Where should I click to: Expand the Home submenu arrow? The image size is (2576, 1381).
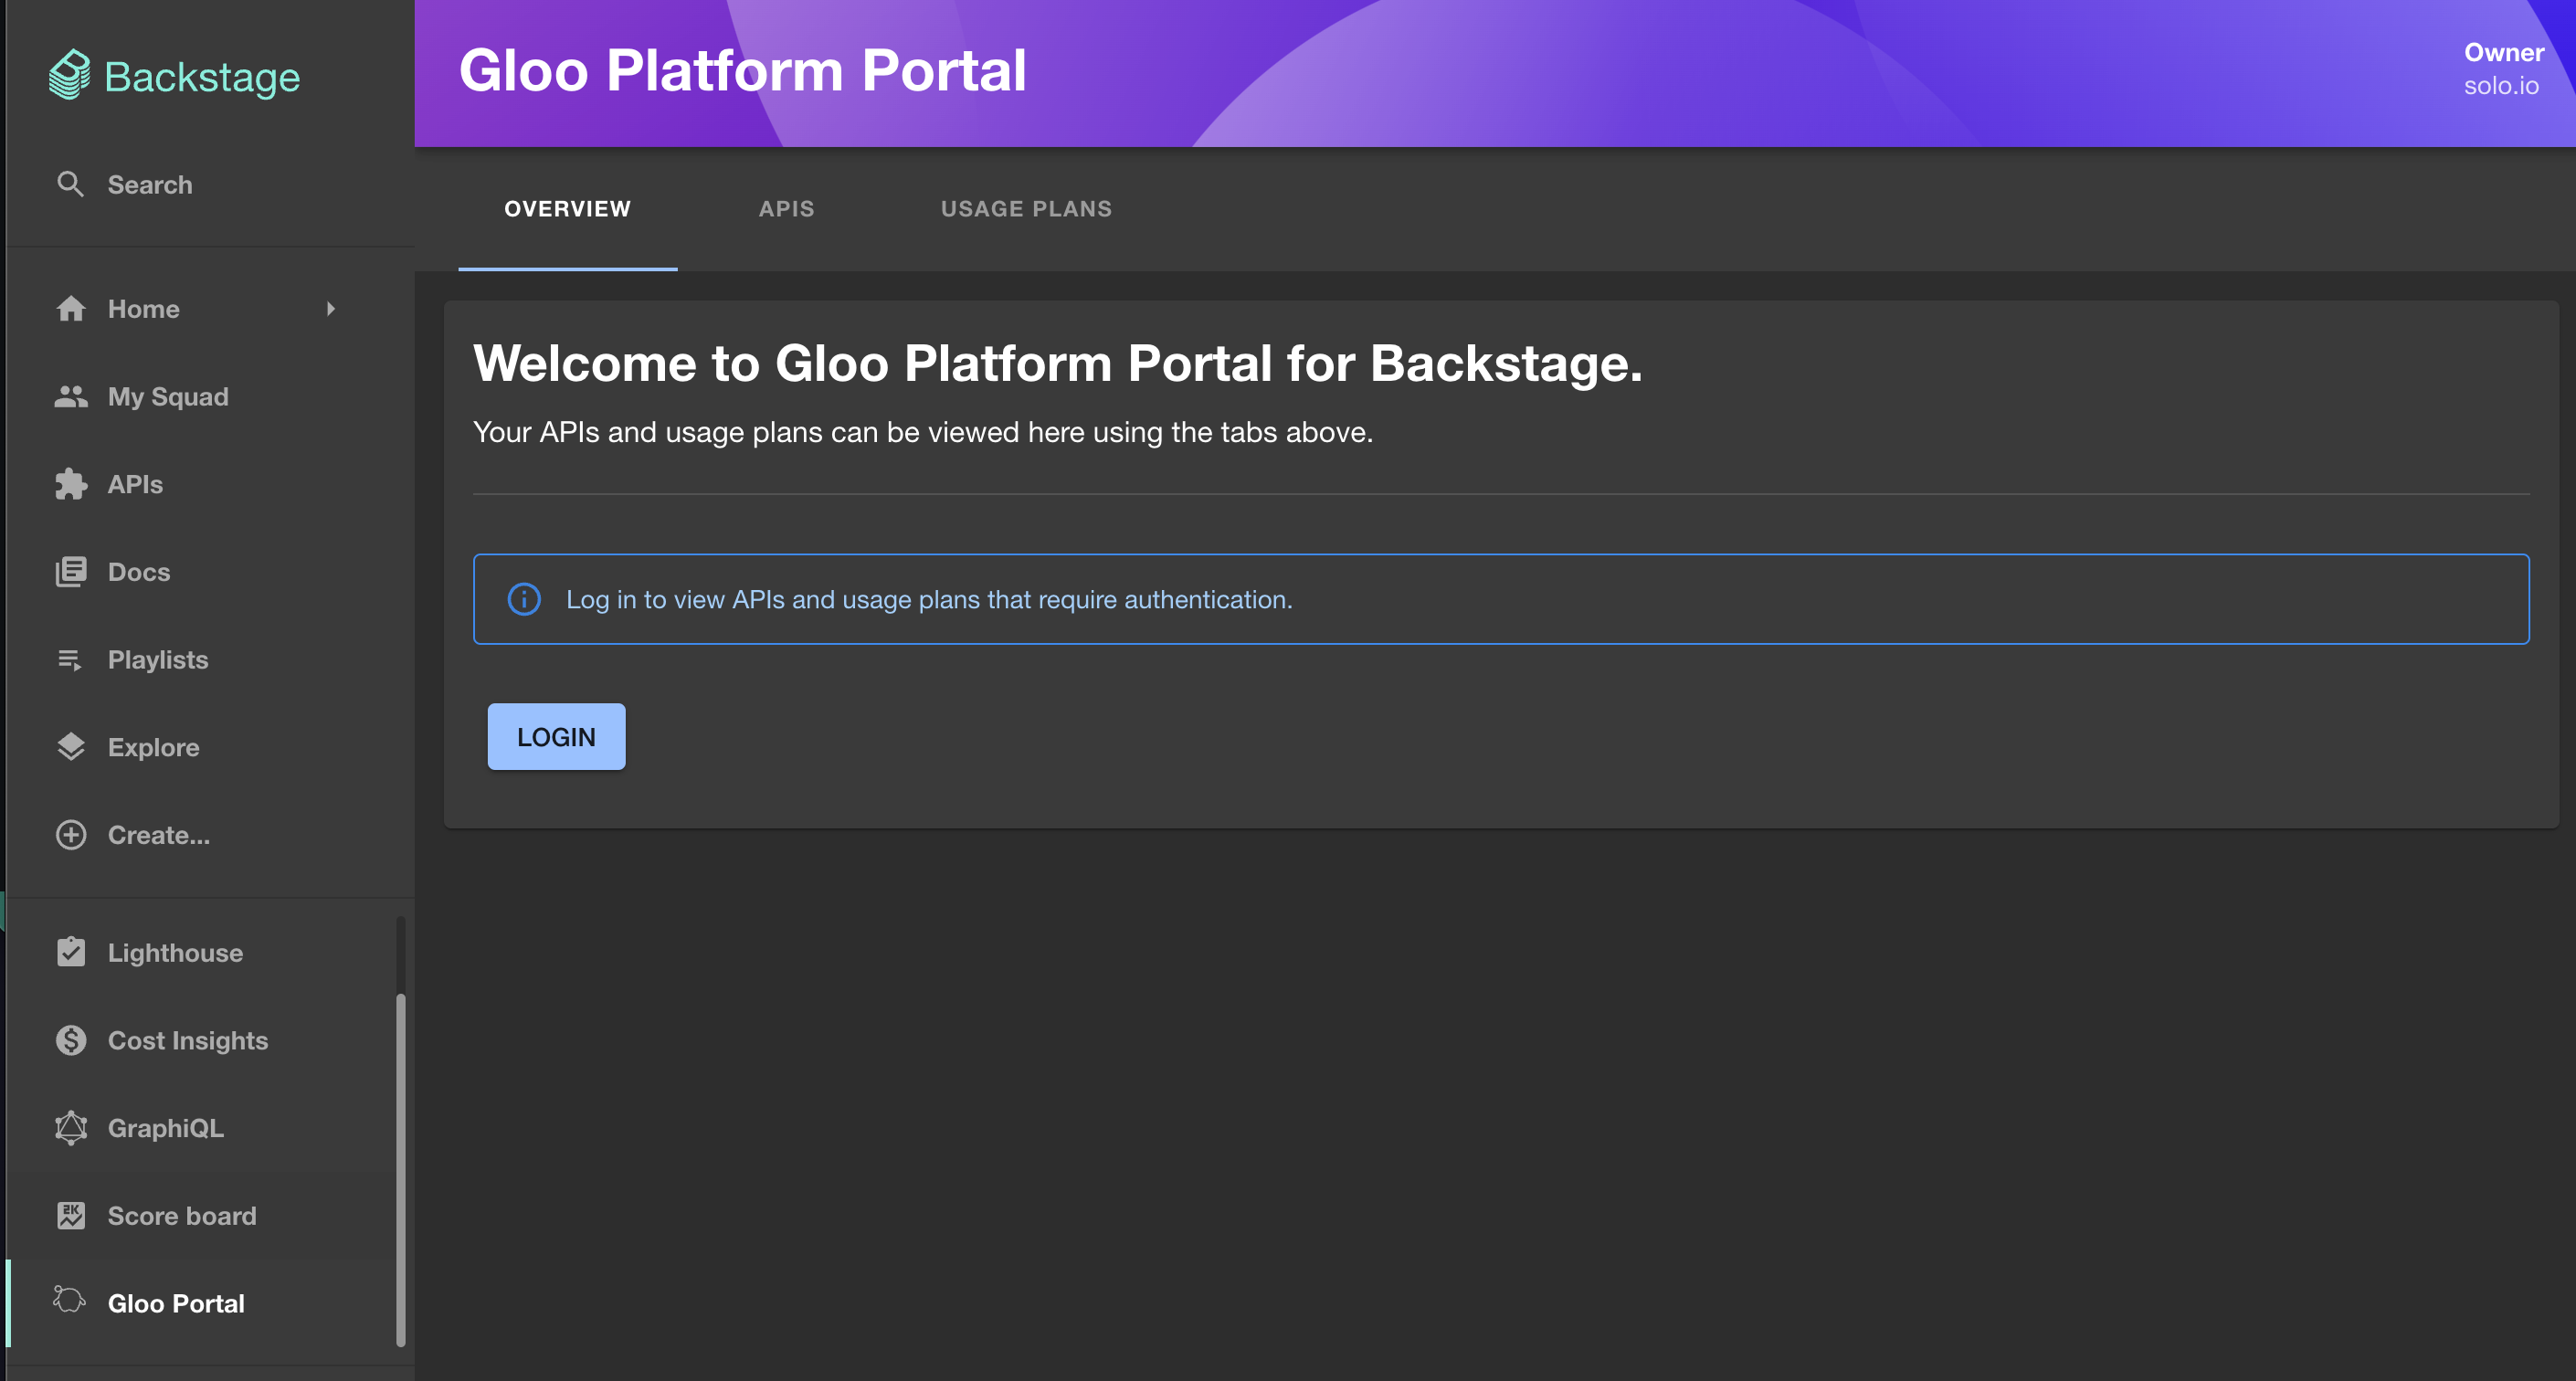pyautogui.click(x=331, y=309)
